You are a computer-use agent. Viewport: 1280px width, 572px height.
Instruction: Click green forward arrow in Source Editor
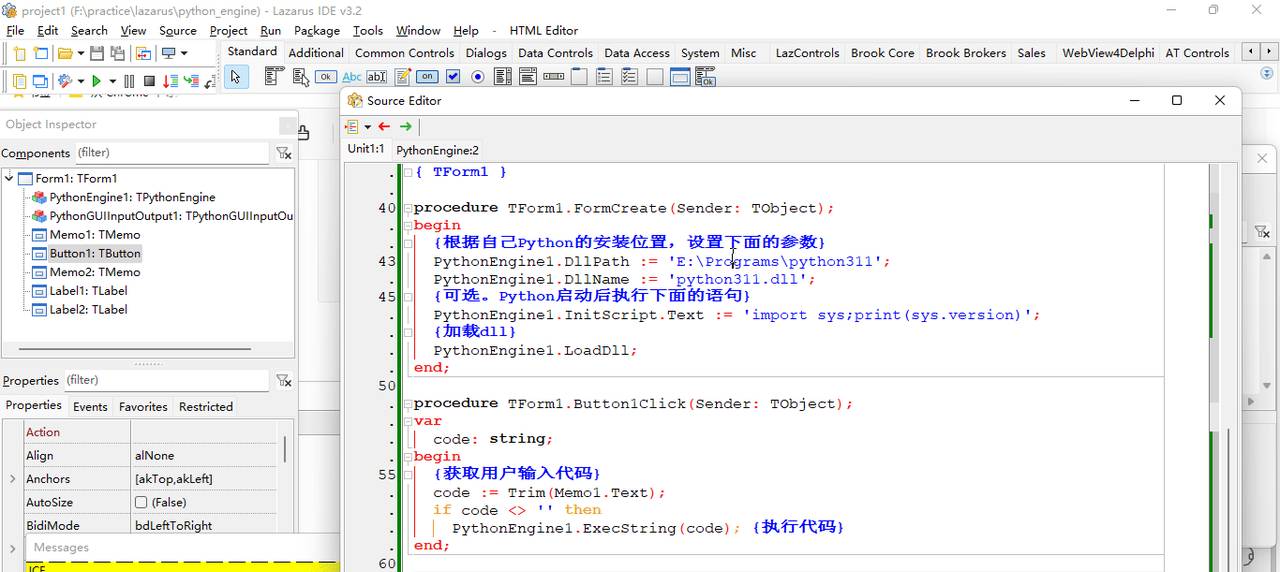[405, 127]
